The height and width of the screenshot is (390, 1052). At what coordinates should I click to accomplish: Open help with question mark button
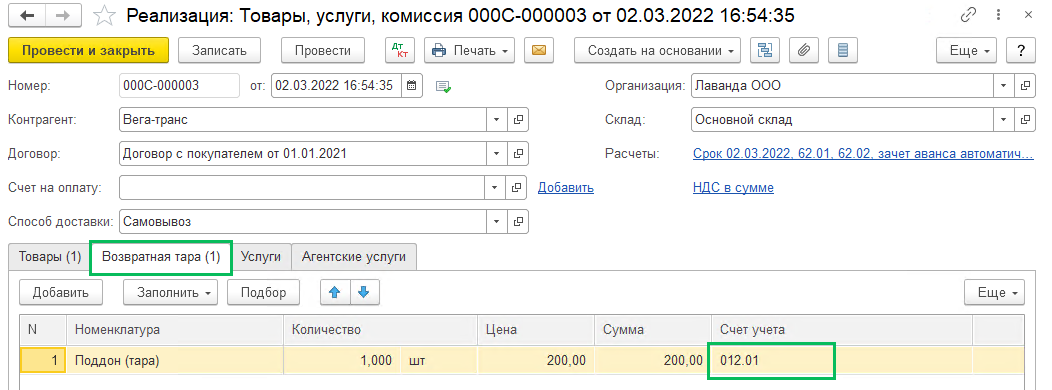1022,50
